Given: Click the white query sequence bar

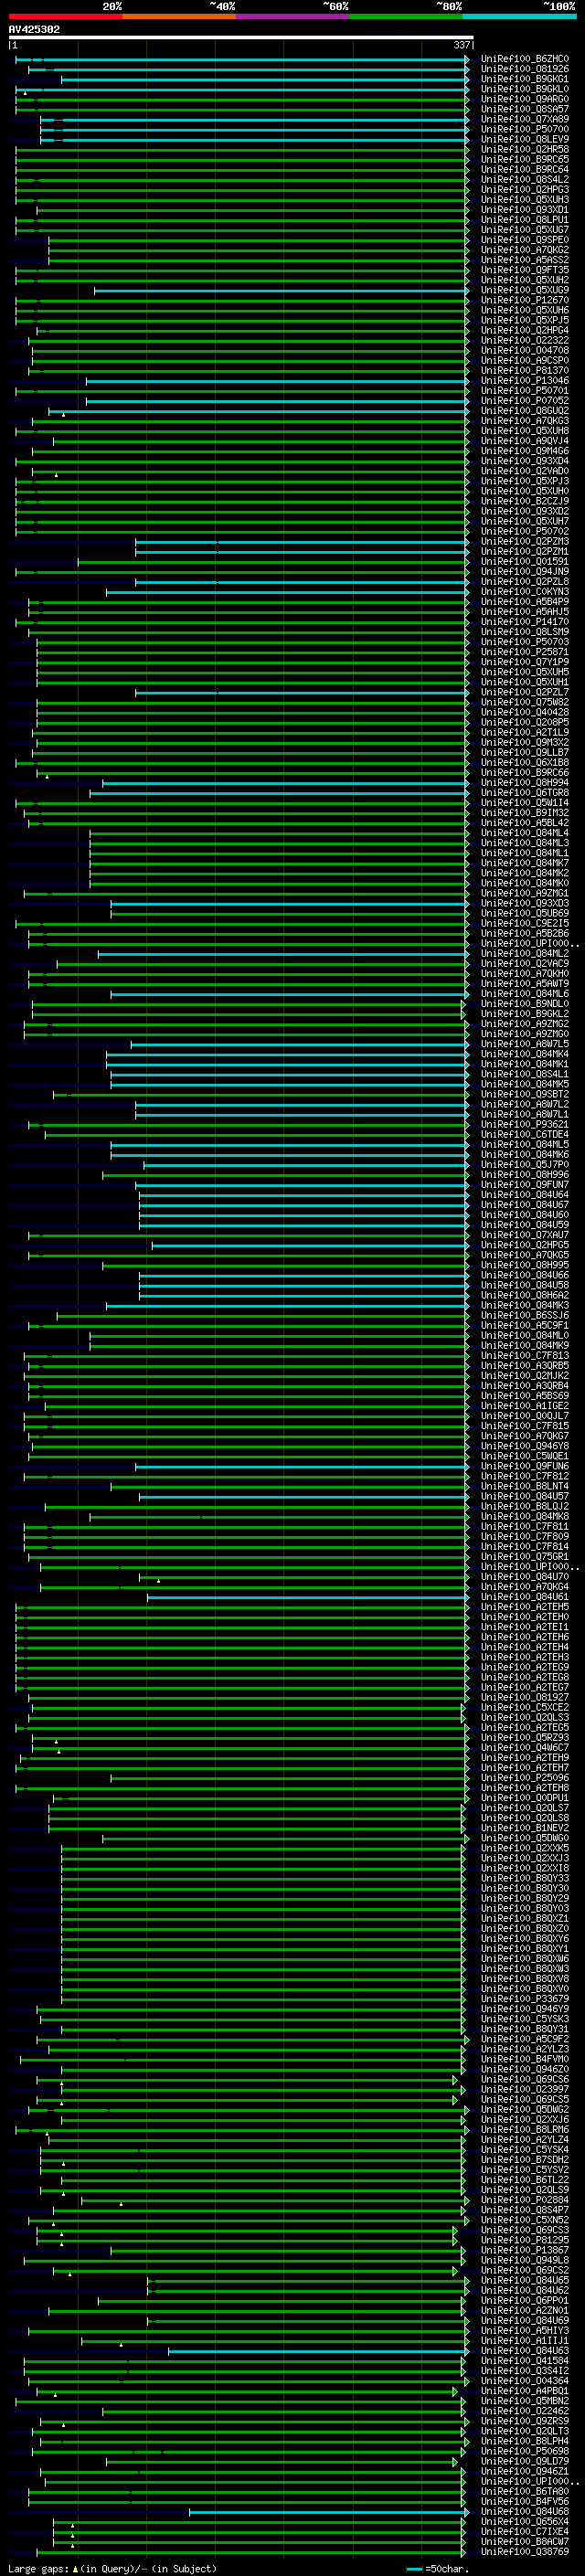Looking at the screenshot, I should (240, 38).
